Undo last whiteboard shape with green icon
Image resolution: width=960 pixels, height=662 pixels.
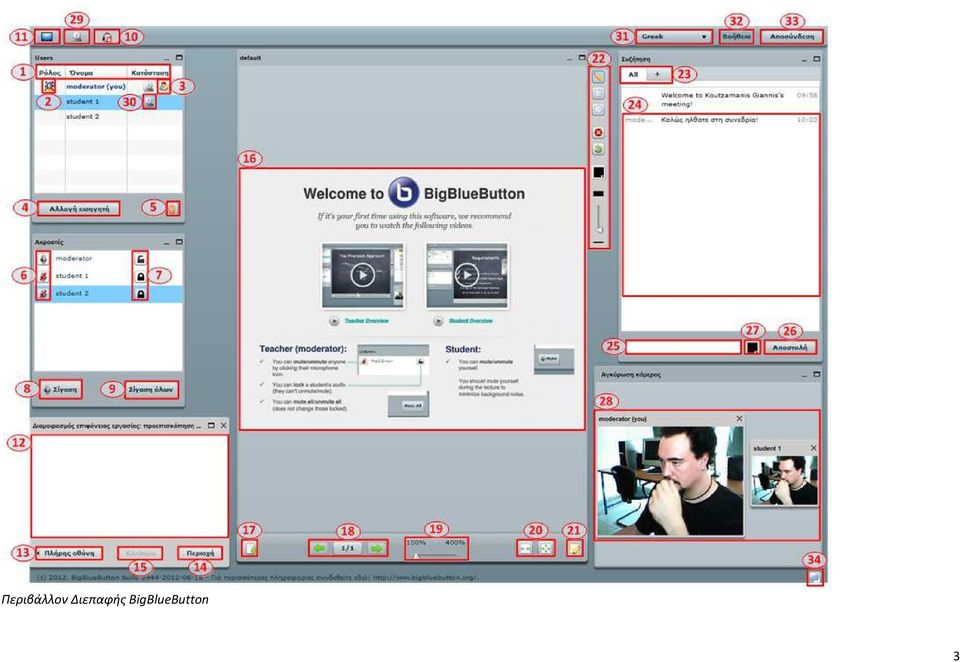point(598,149)
